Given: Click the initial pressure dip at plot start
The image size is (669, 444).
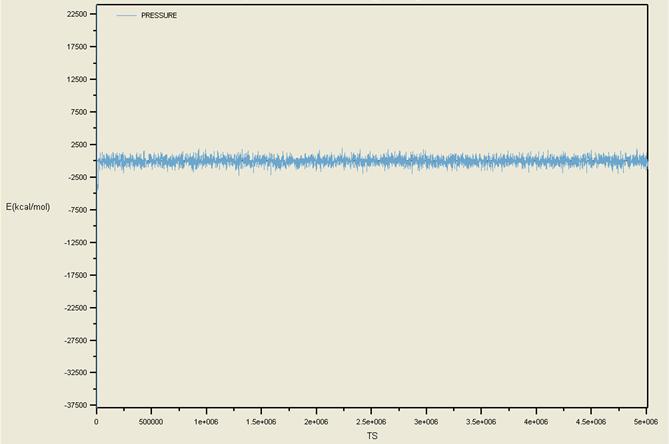Looking at the screenshot, I should 97,182.
